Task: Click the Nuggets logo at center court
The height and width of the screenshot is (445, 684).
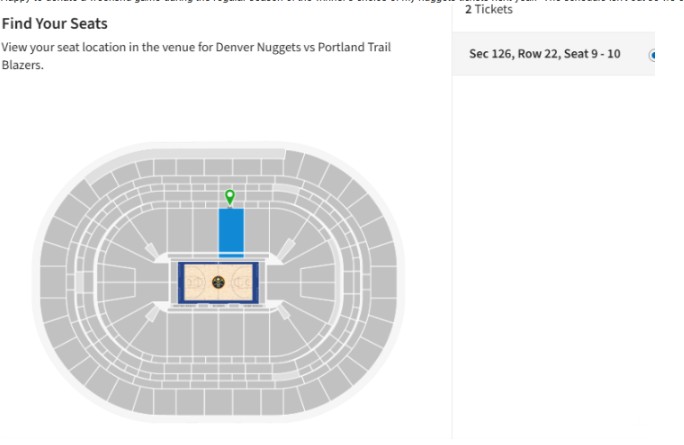Action: [219, 283]
